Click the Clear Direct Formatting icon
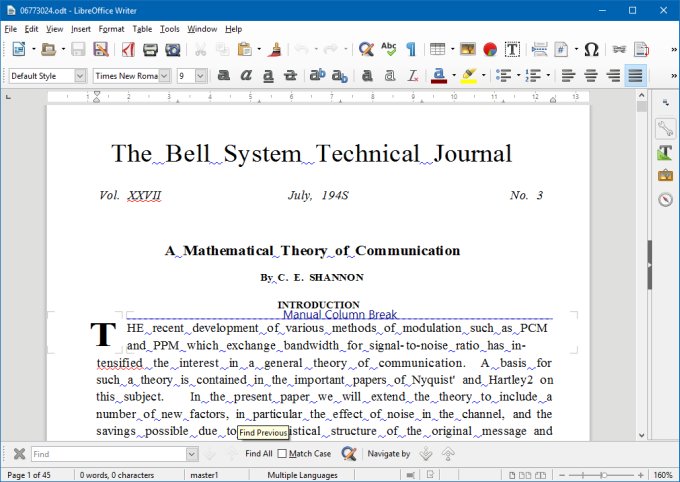Image resolution: width=680 pixels, height=482 pixels. click(412, 76)
